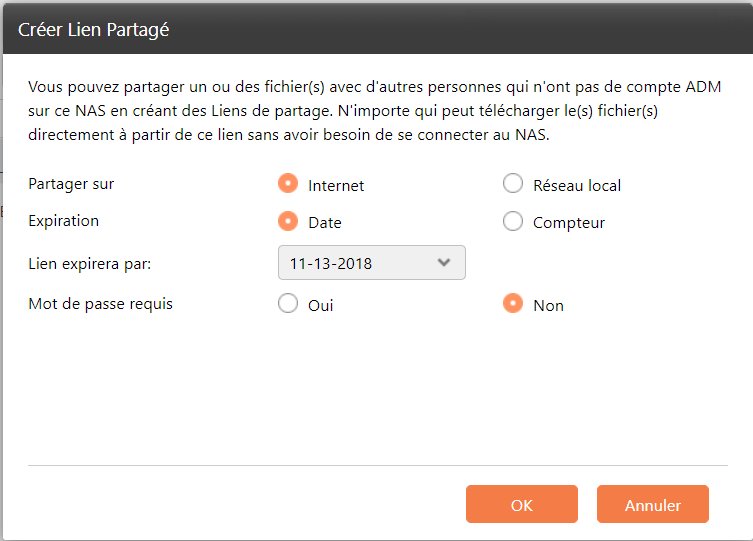Confirm the shared link with OK
The image size is (753, 541).
pyautogui.click(x=521, y=505)
